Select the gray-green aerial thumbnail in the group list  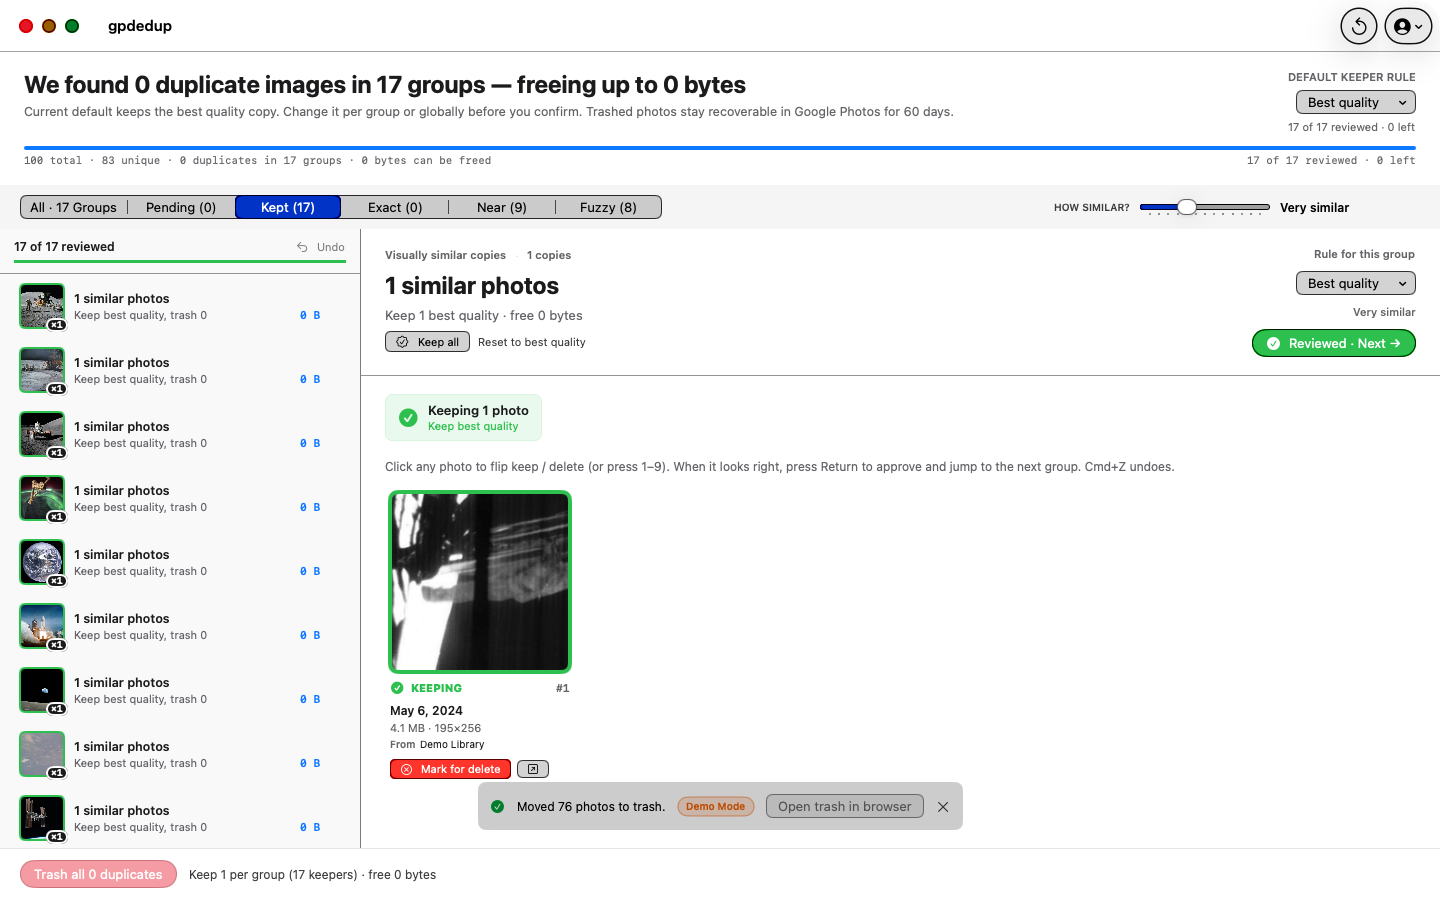42,754
